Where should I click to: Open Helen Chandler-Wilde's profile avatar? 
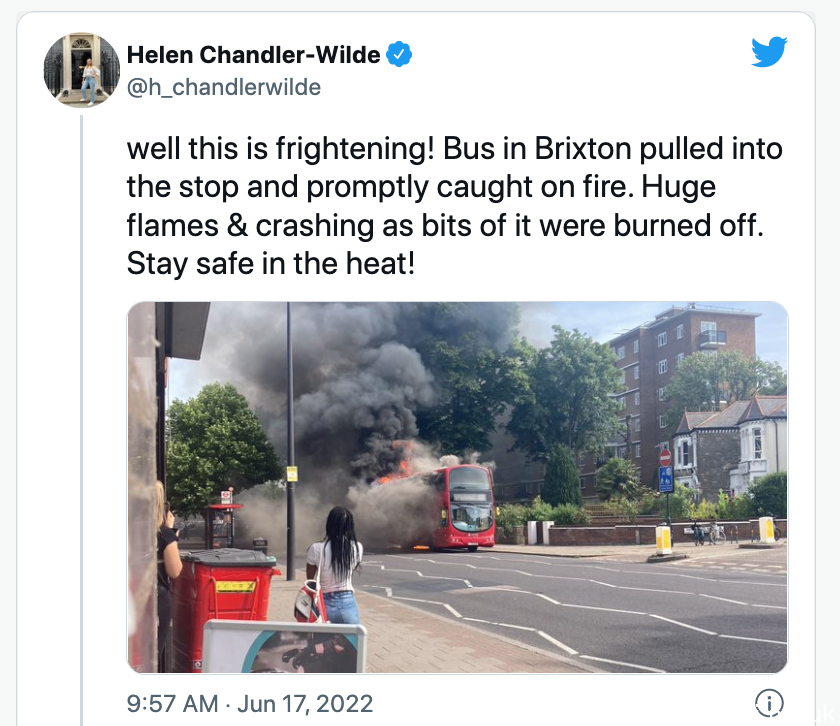tap(81, 70)
